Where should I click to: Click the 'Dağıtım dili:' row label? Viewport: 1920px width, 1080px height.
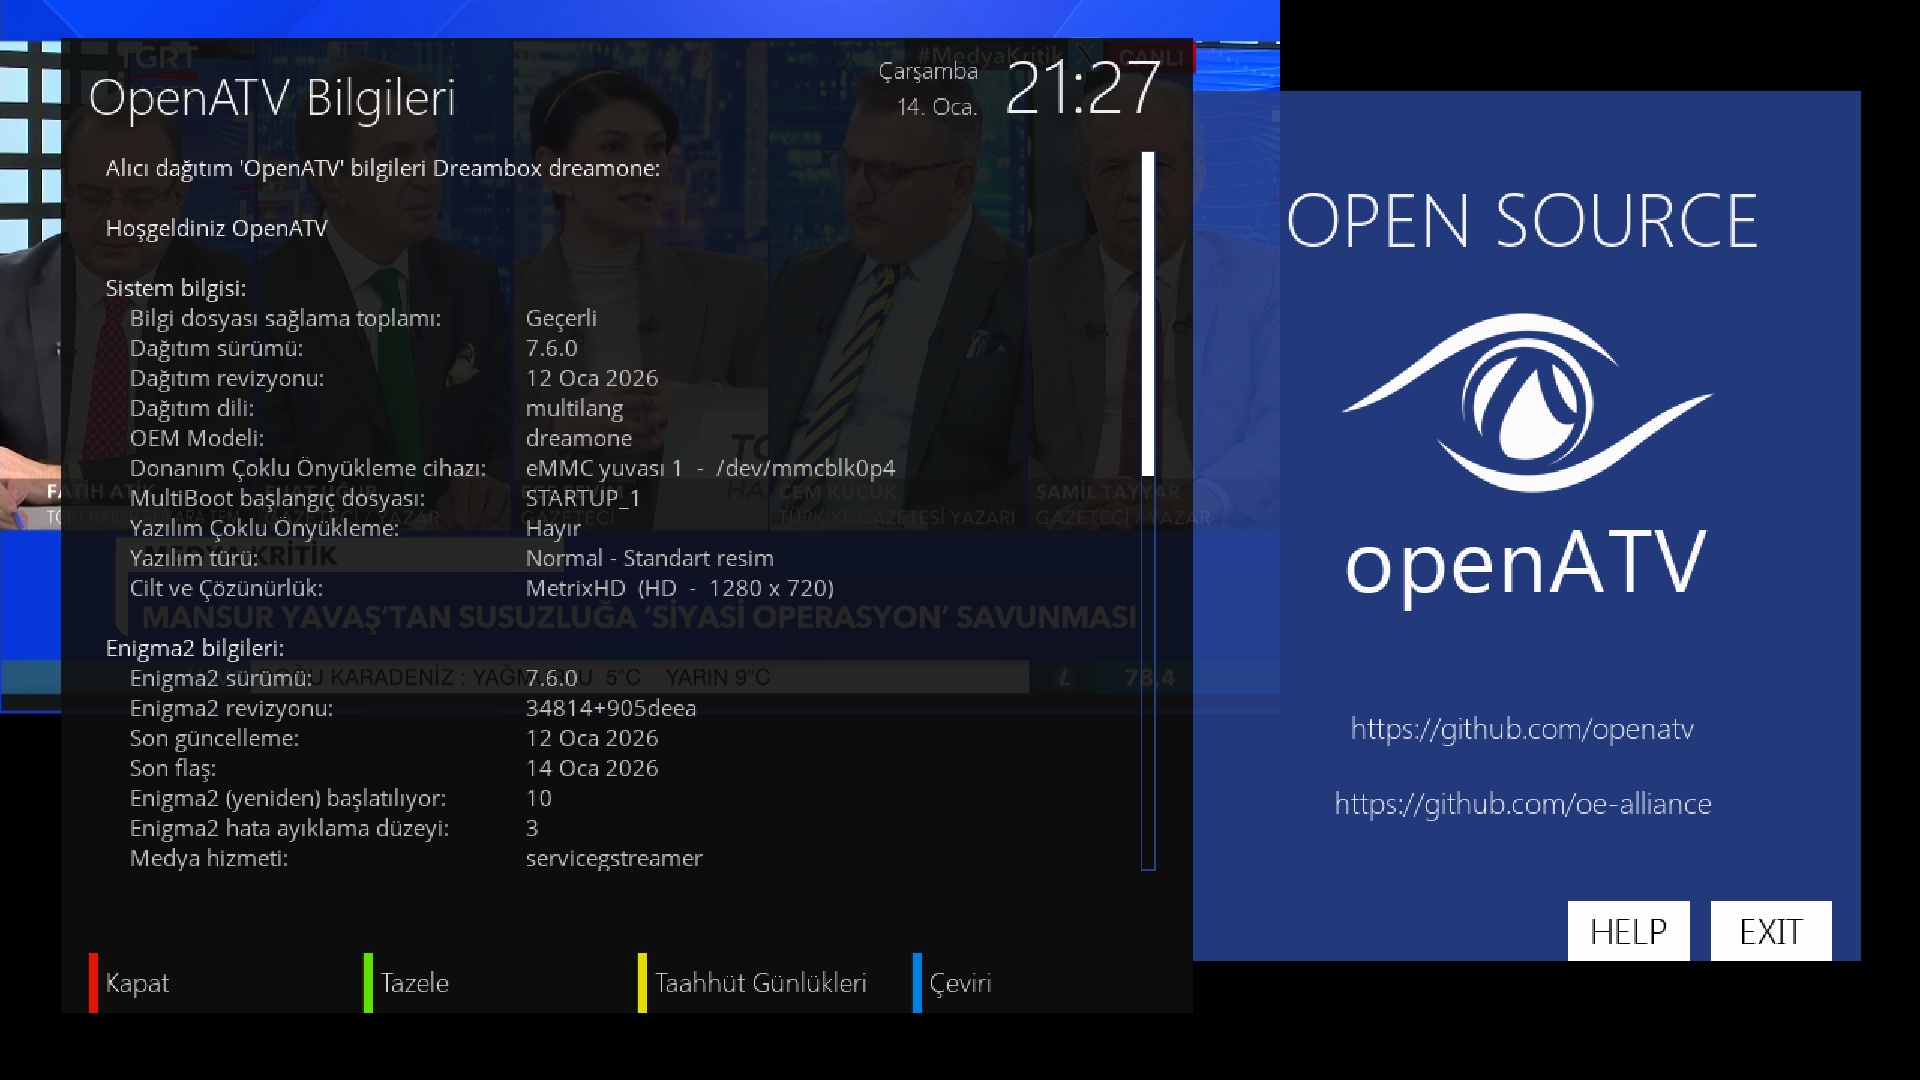(192, 409)
